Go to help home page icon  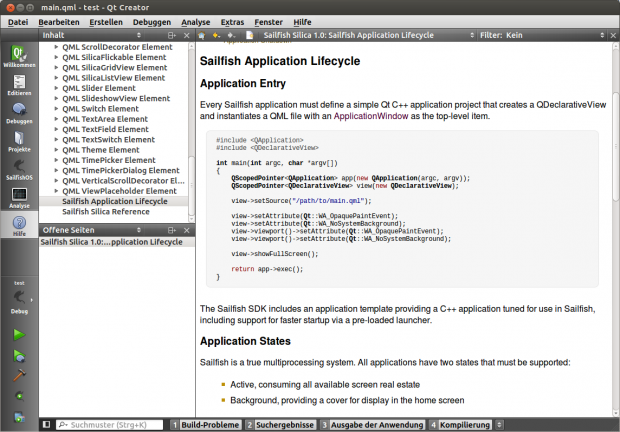point(200,35)
